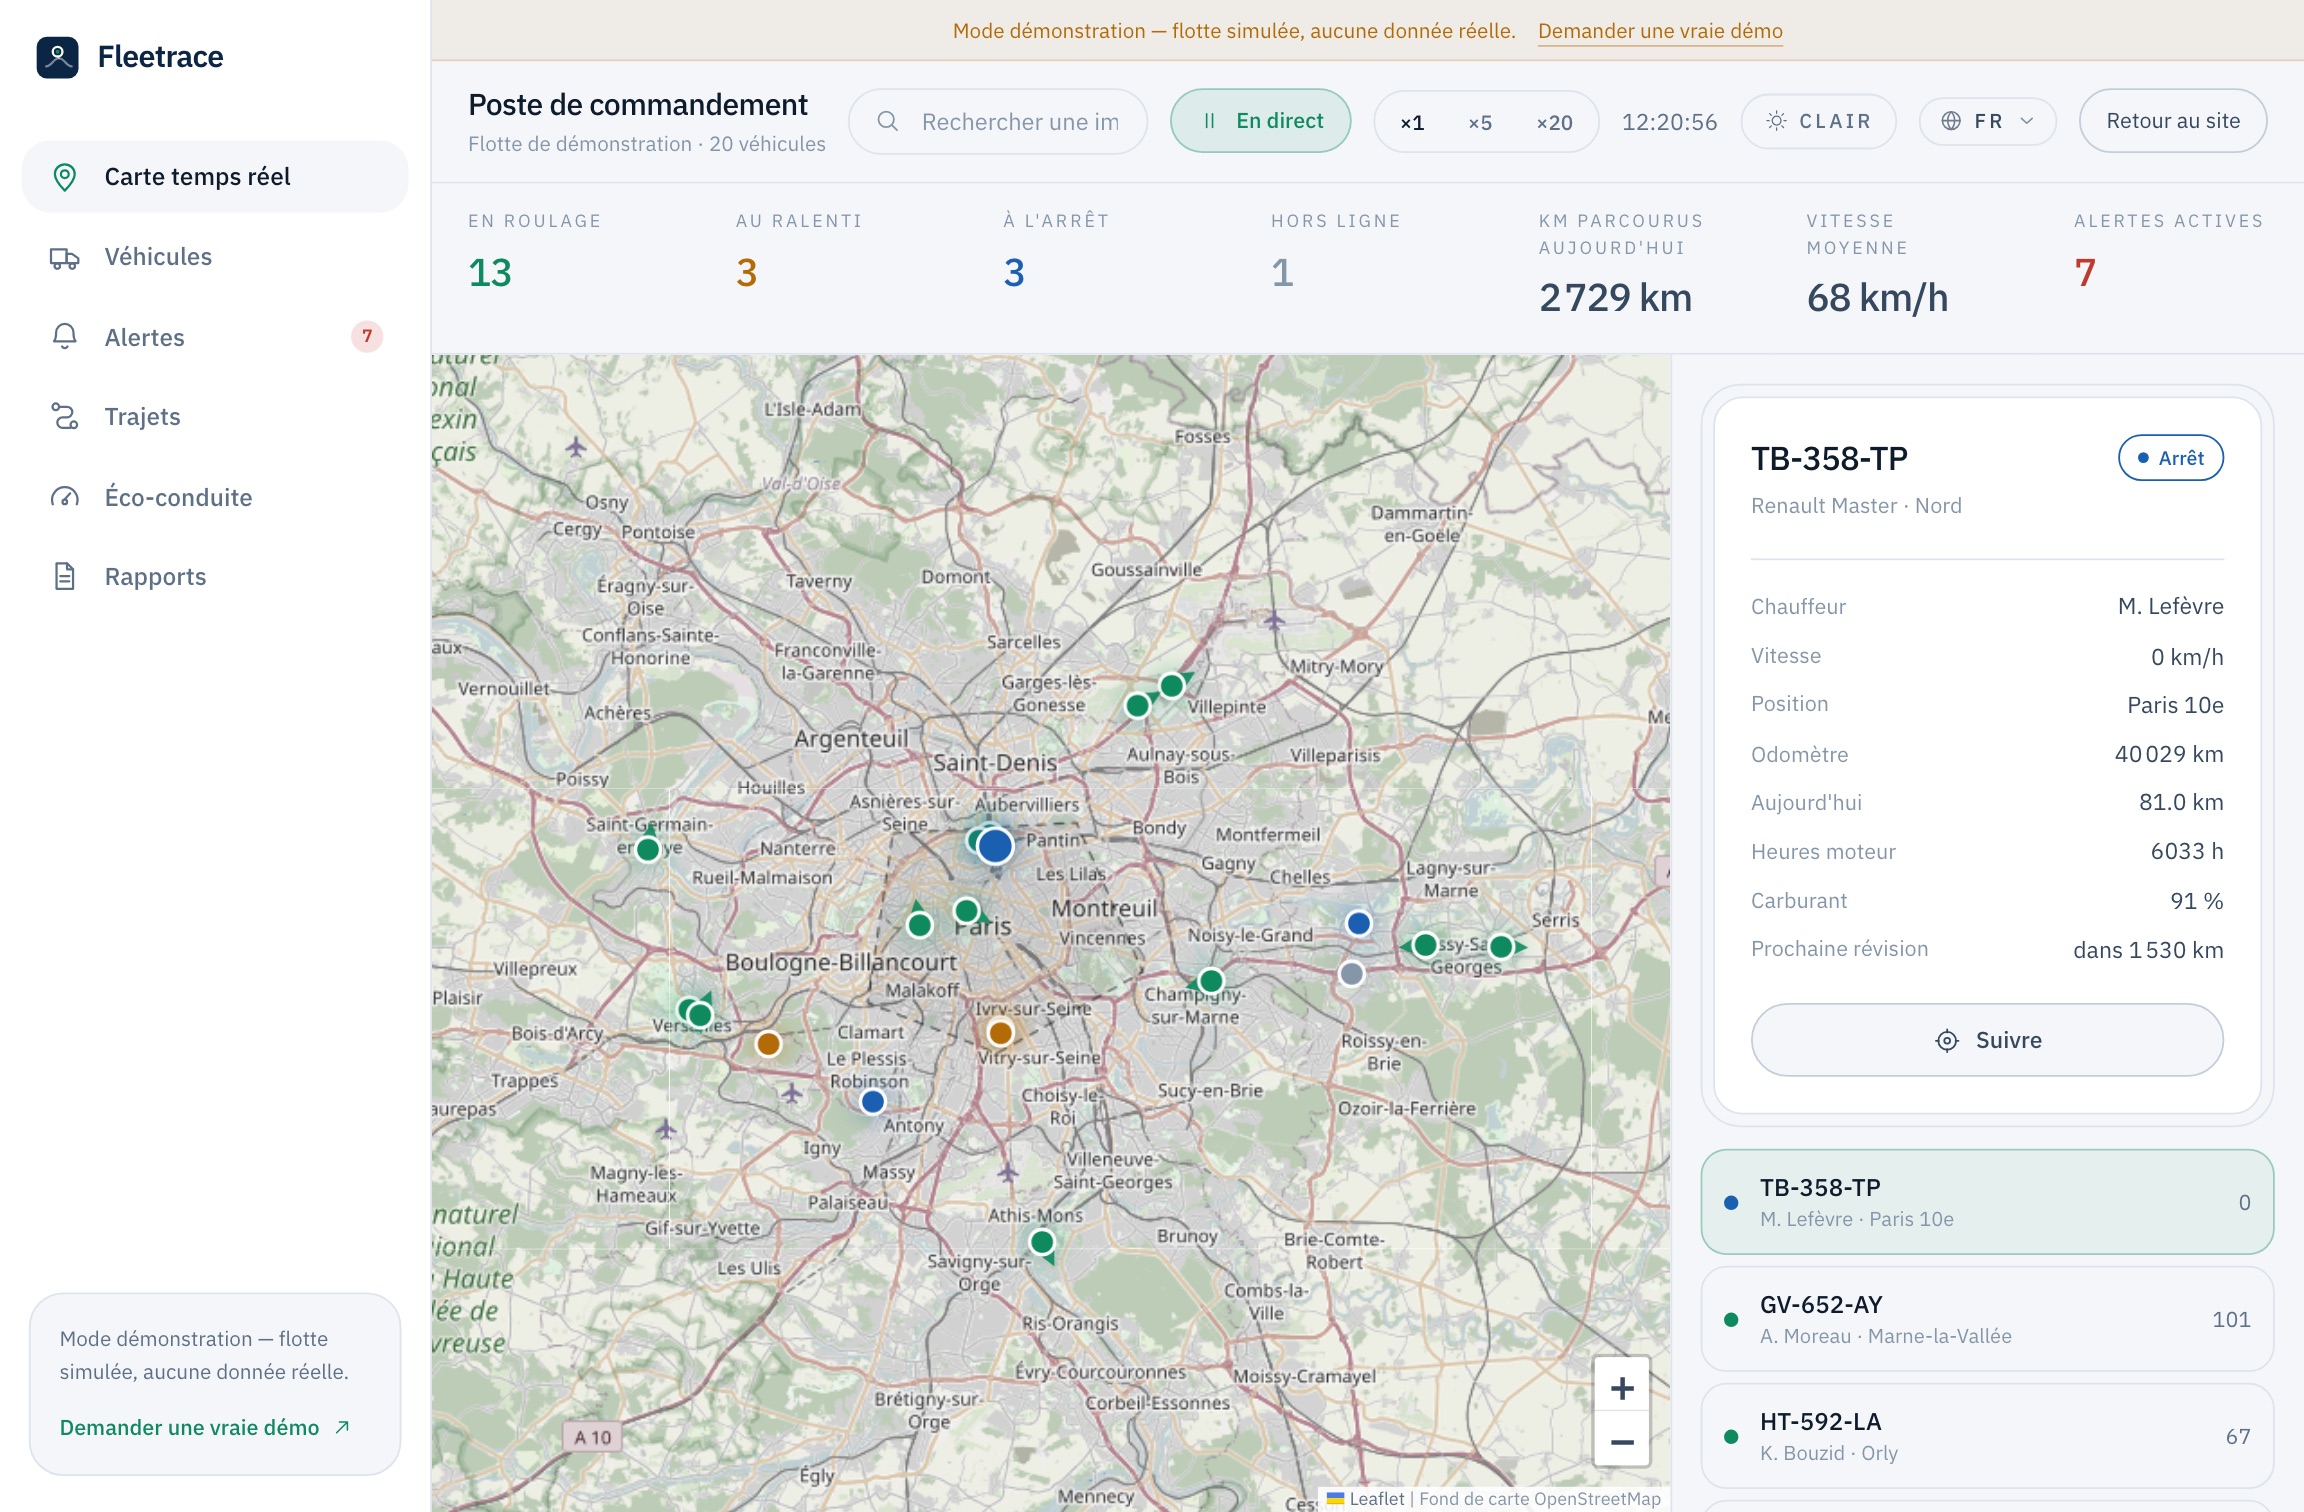The image size is (2304, 1512).
Task: Click the blue marker above the grey offline marker
Action: point(1358,923)
